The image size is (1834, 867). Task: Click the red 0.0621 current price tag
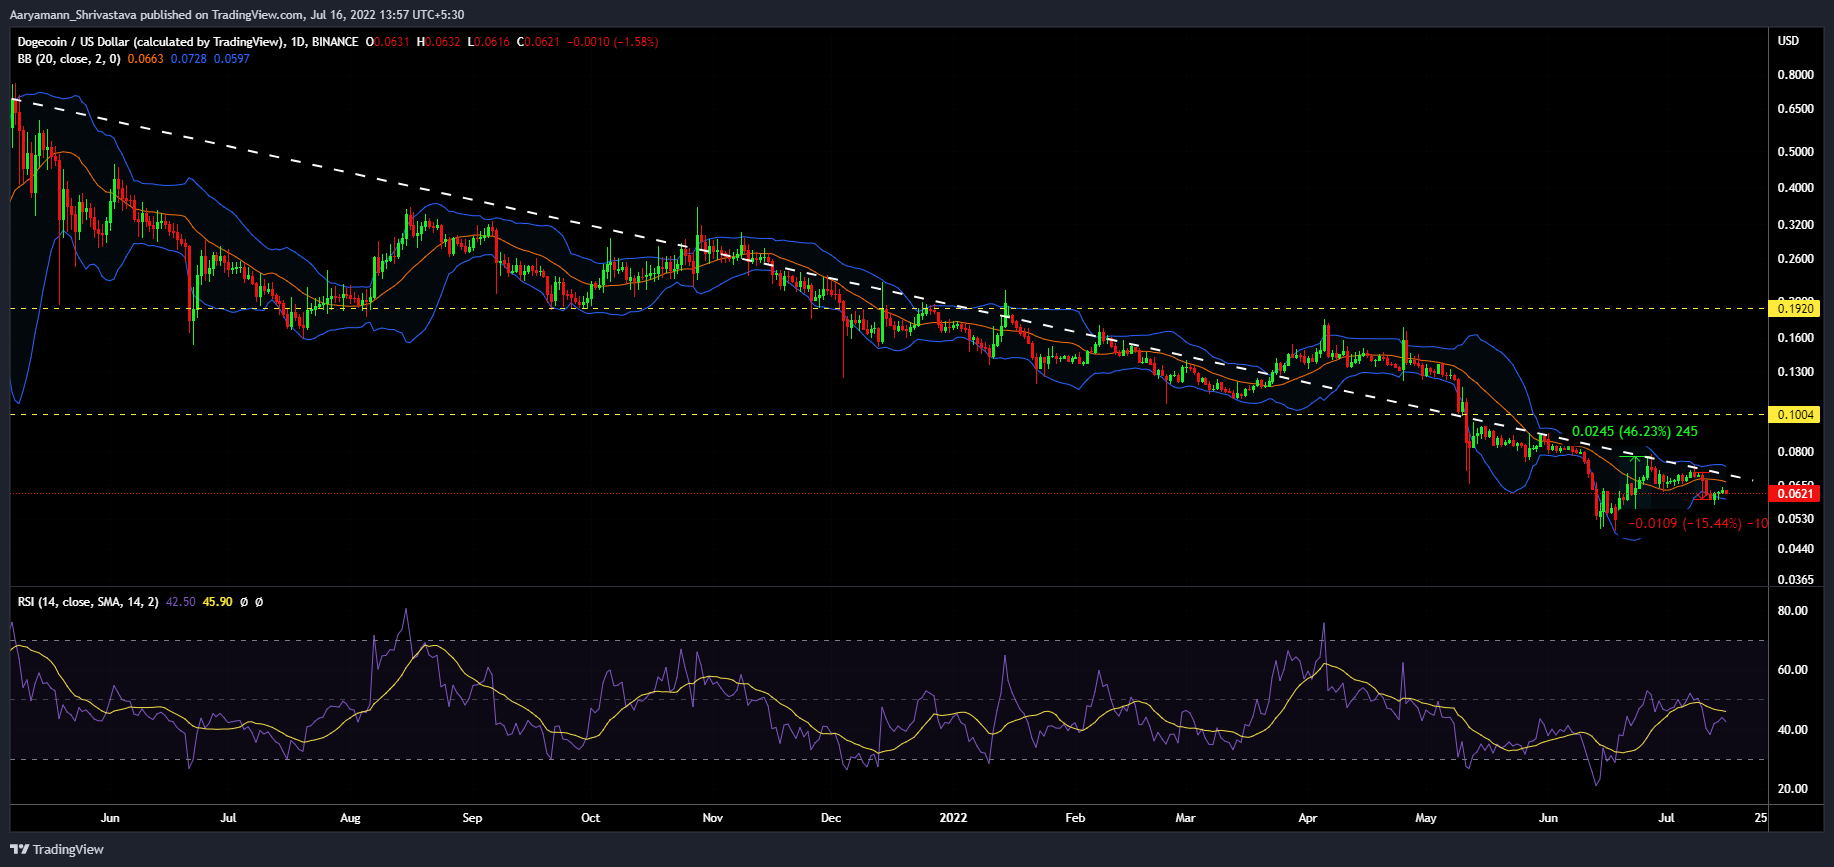click(x=1793, y=493)
